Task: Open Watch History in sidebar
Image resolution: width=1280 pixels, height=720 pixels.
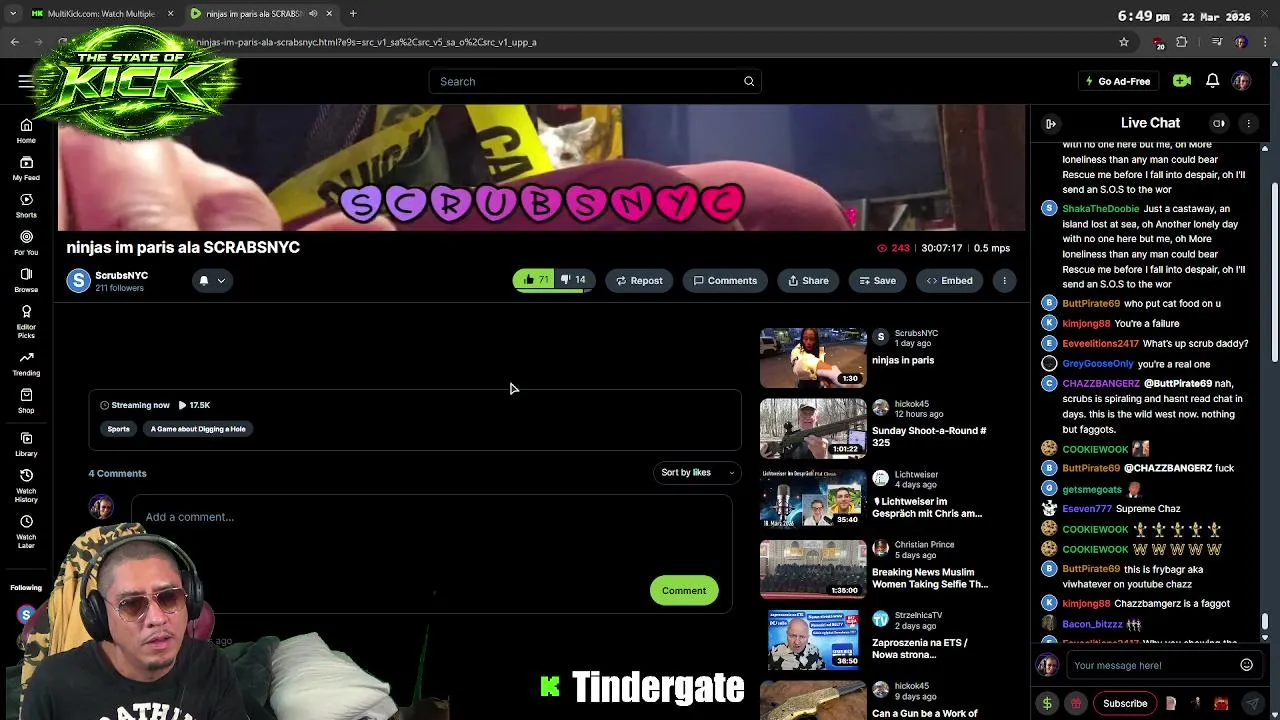Action: pyautogui.click(x=26, y=483)
